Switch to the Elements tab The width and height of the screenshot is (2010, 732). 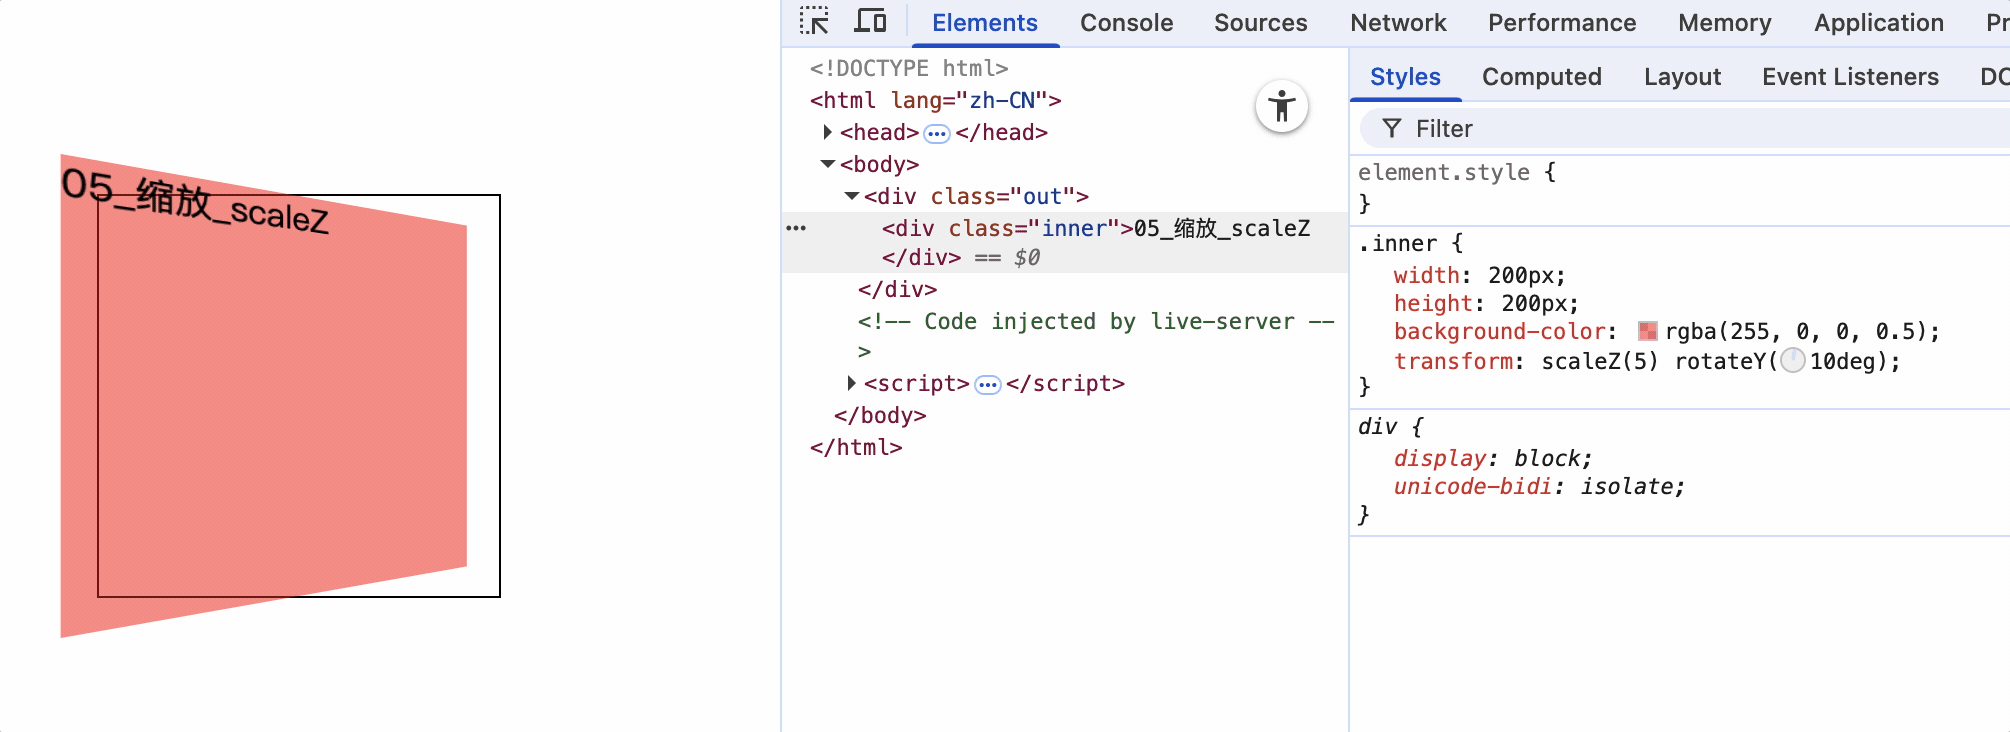(985, 23)
